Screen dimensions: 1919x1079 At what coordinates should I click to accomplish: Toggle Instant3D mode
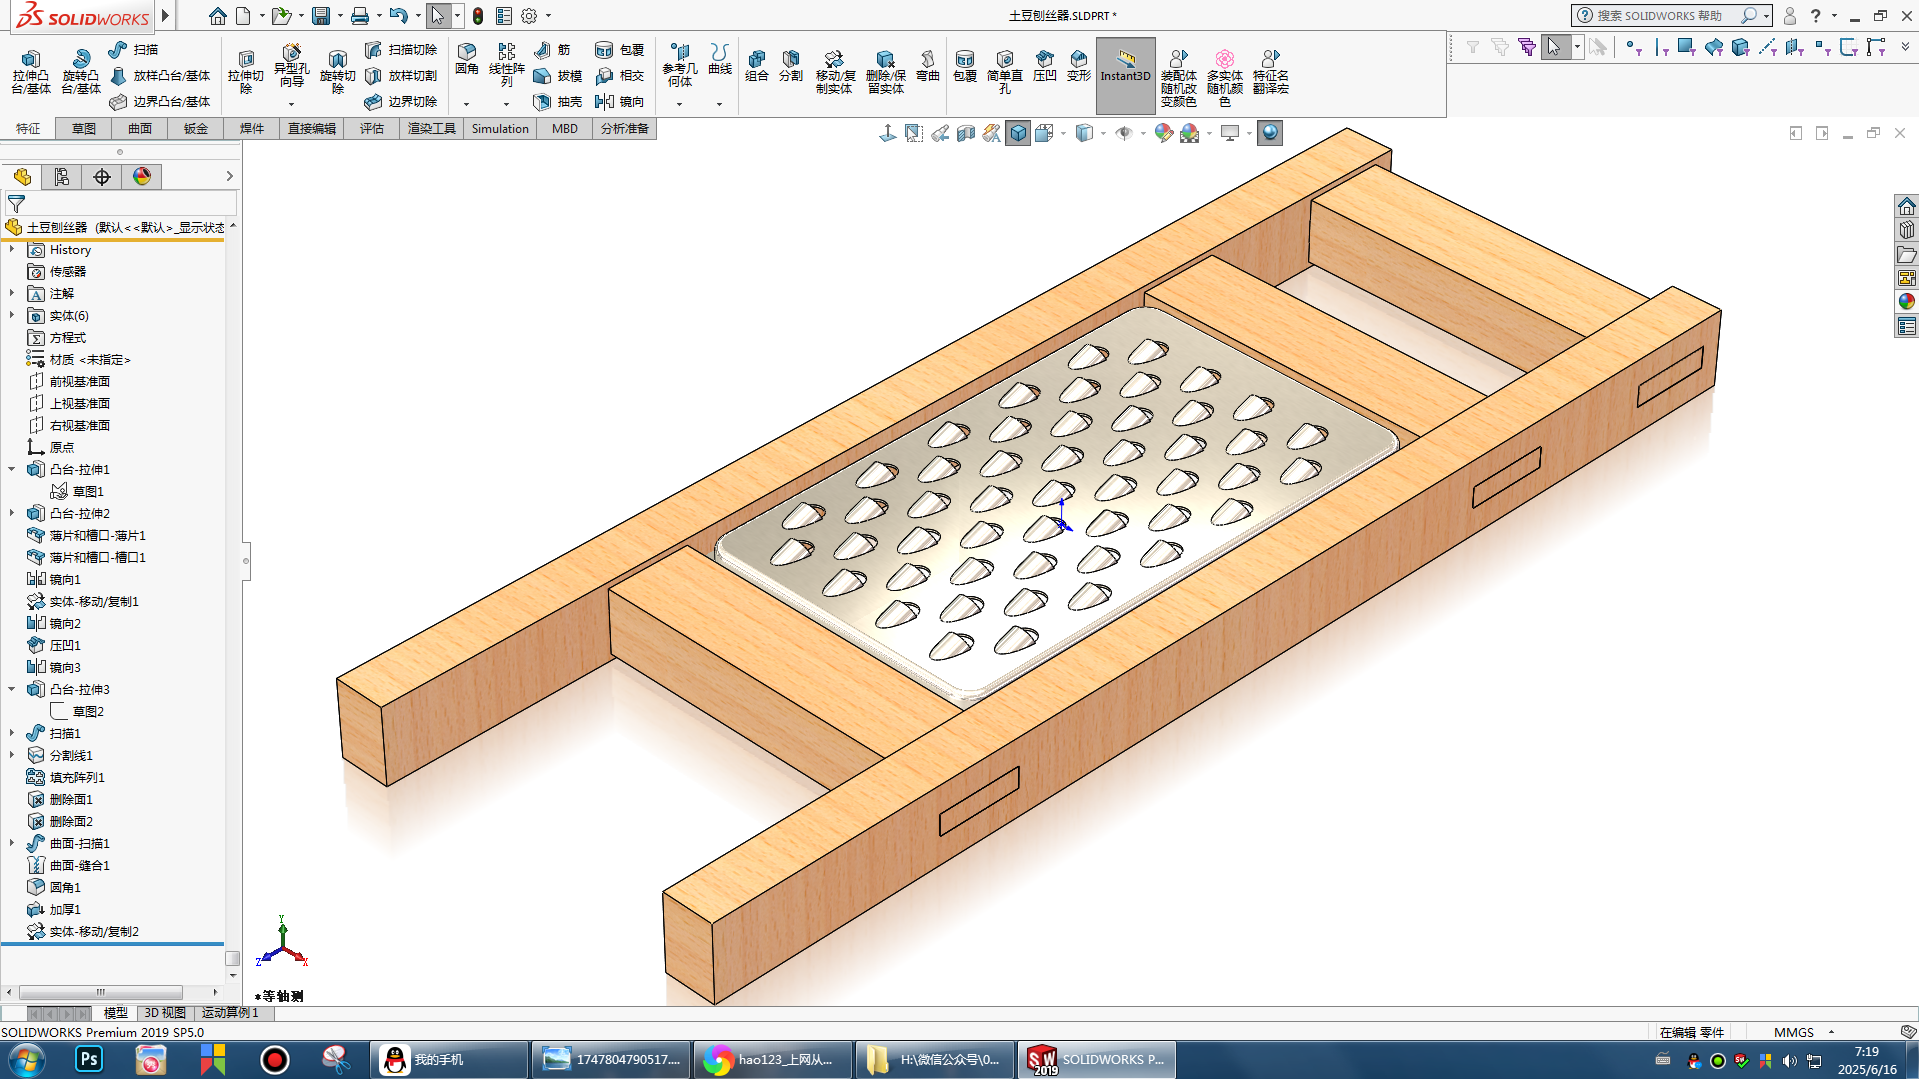1125,76
